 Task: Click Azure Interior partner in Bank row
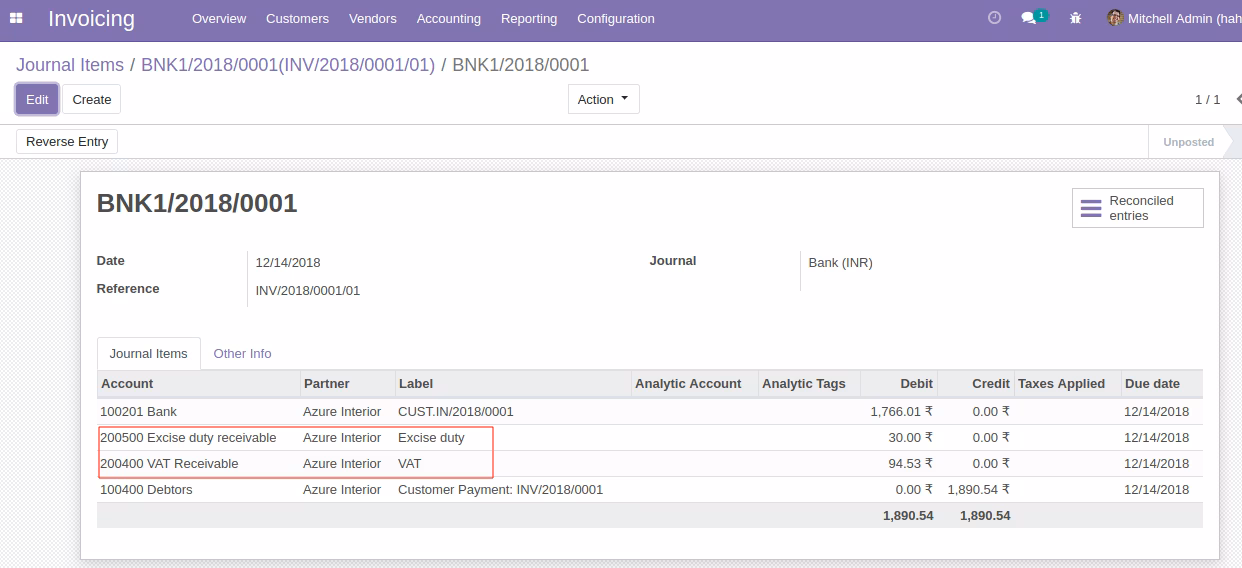tap(342, 412)
